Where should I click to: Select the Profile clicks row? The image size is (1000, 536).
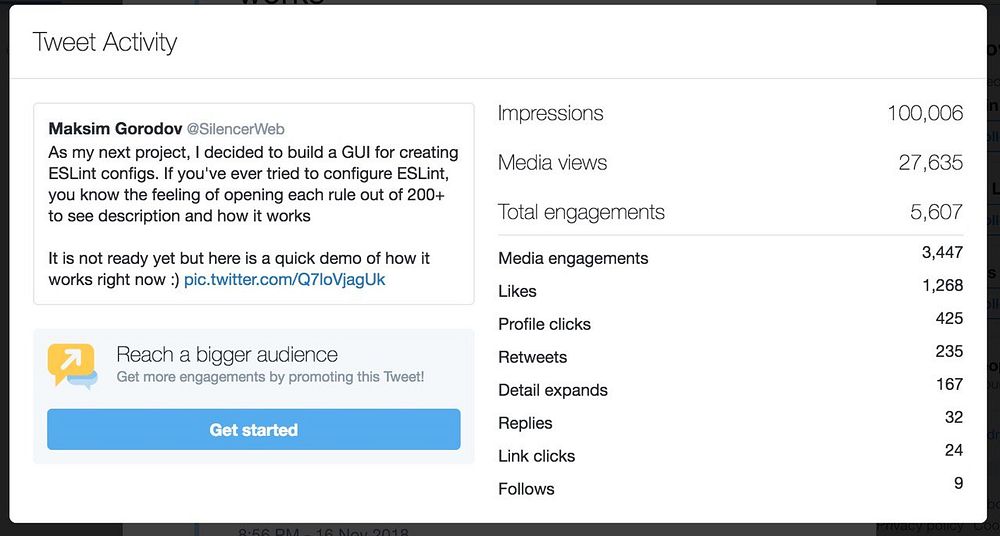coord(730,321)
